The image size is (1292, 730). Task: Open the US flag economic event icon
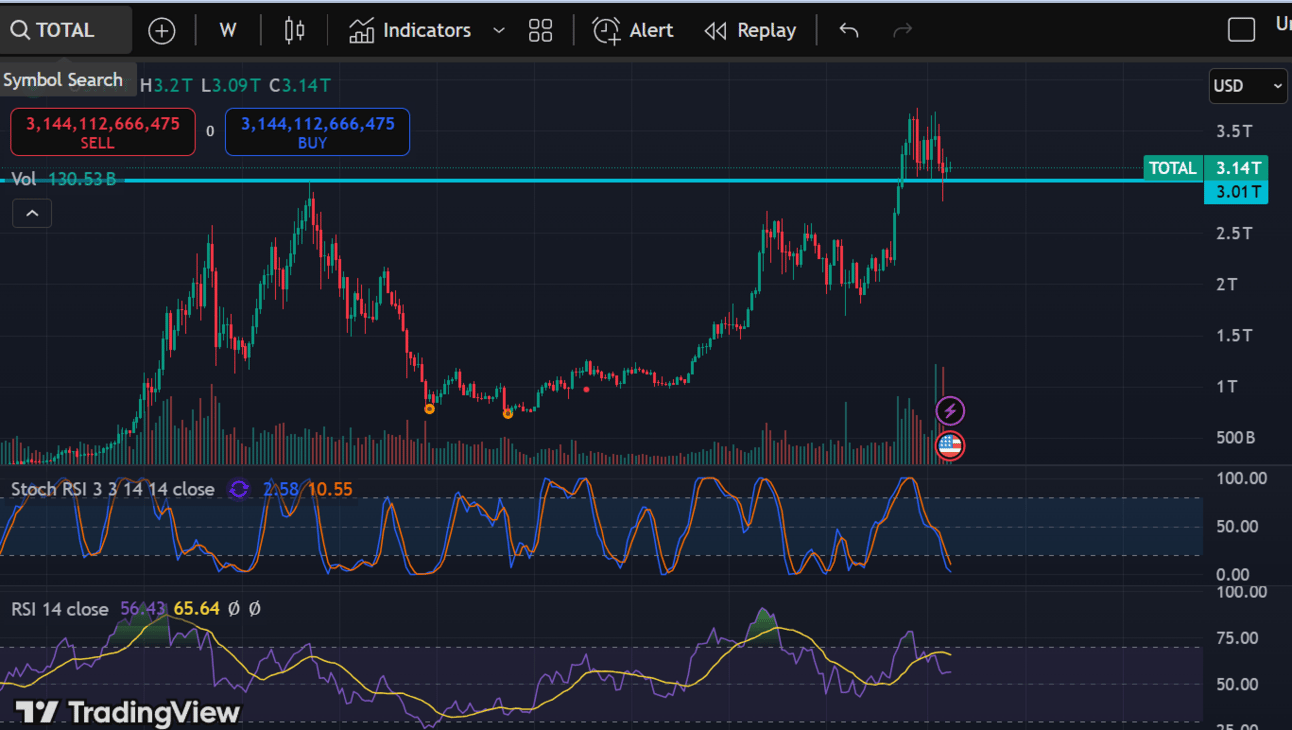pyautogui.click(x=950, y=446)
